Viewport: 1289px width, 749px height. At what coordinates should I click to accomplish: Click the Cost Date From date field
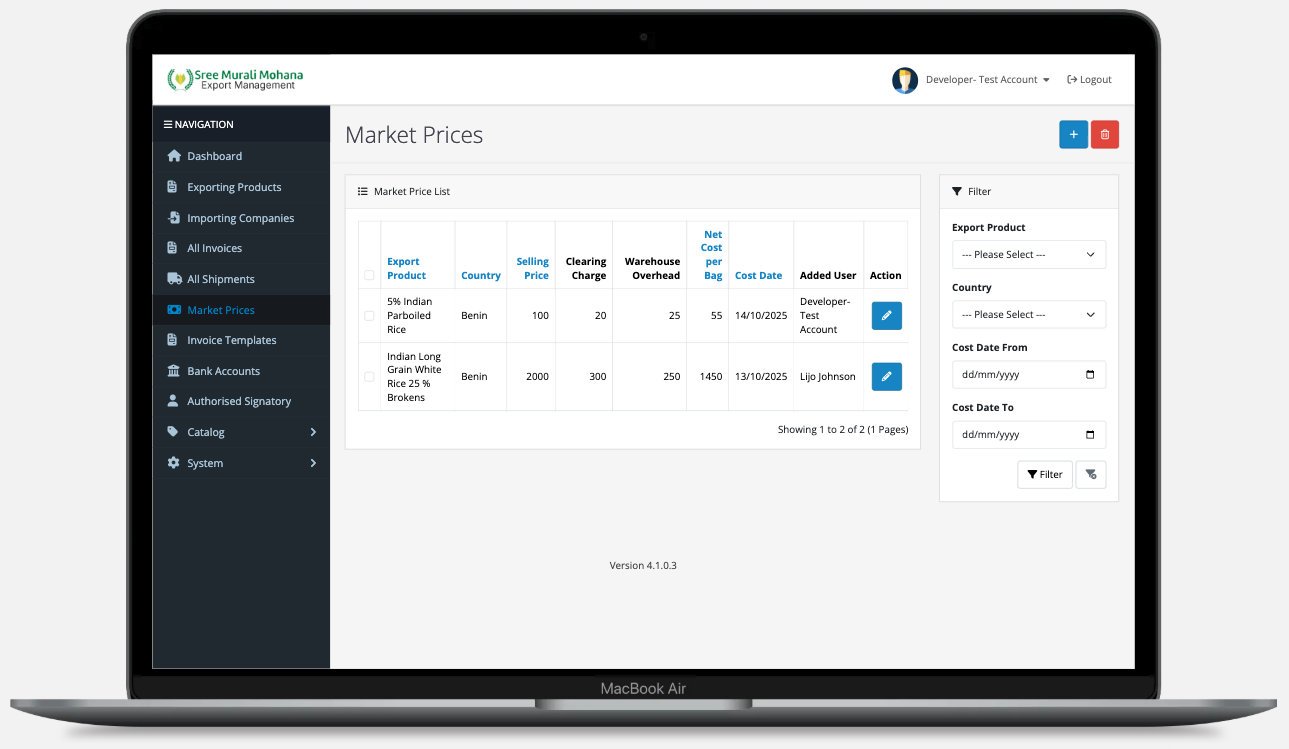click(1028, 374)
